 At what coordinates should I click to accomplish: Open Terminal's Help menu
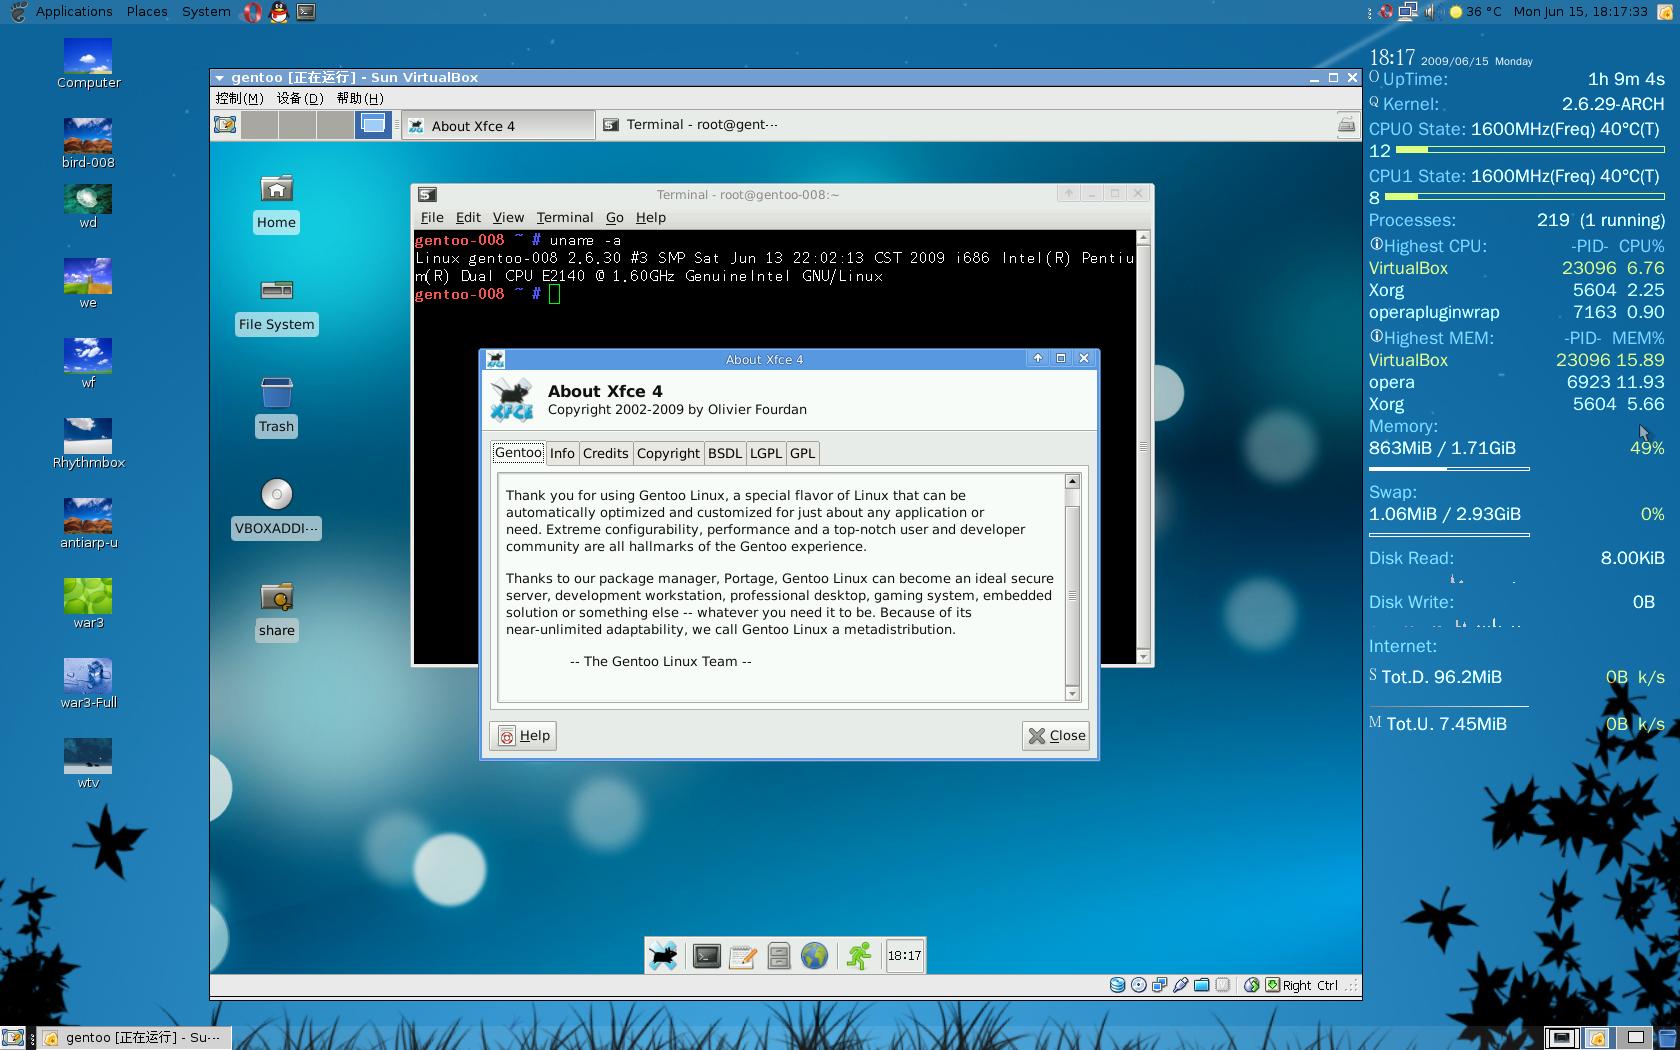(x=650, y=217)
